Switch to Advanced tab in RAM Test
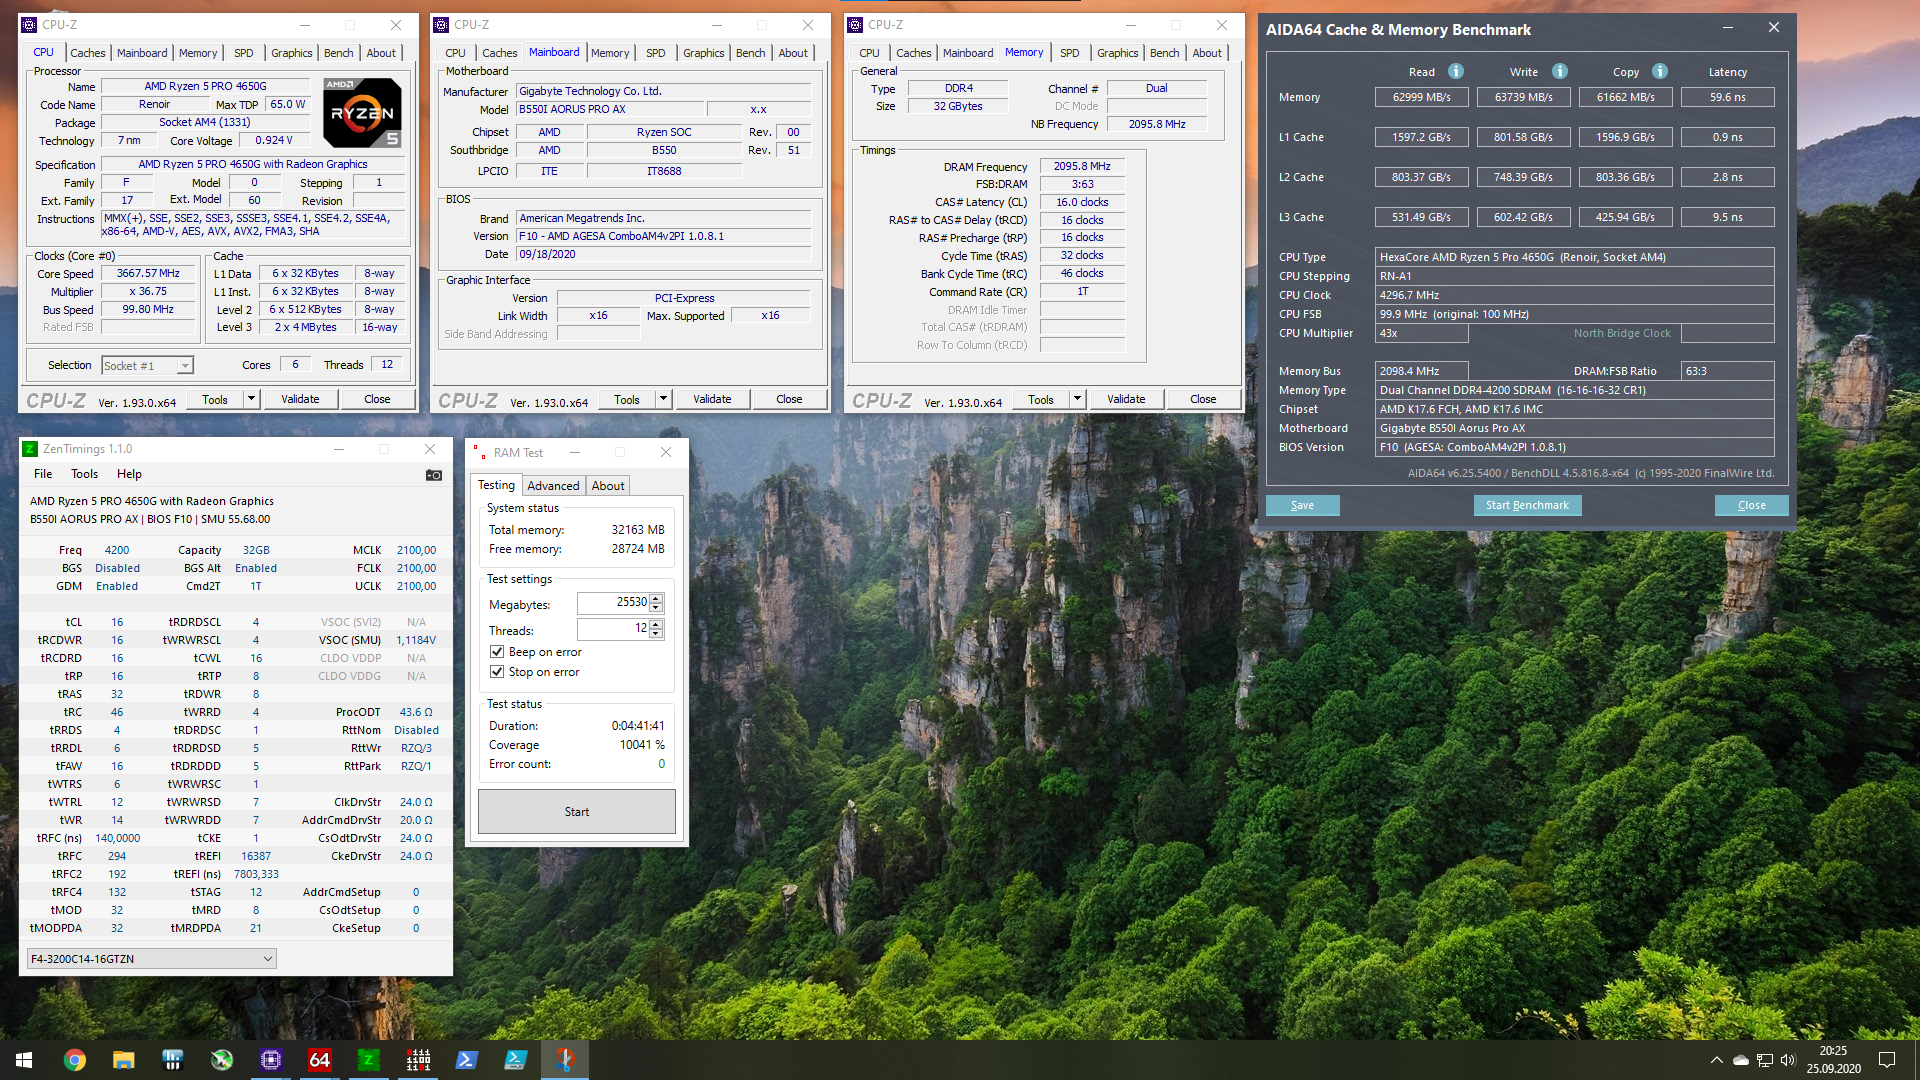This screenshot has height=1080, width=1920. click(553, 486)
